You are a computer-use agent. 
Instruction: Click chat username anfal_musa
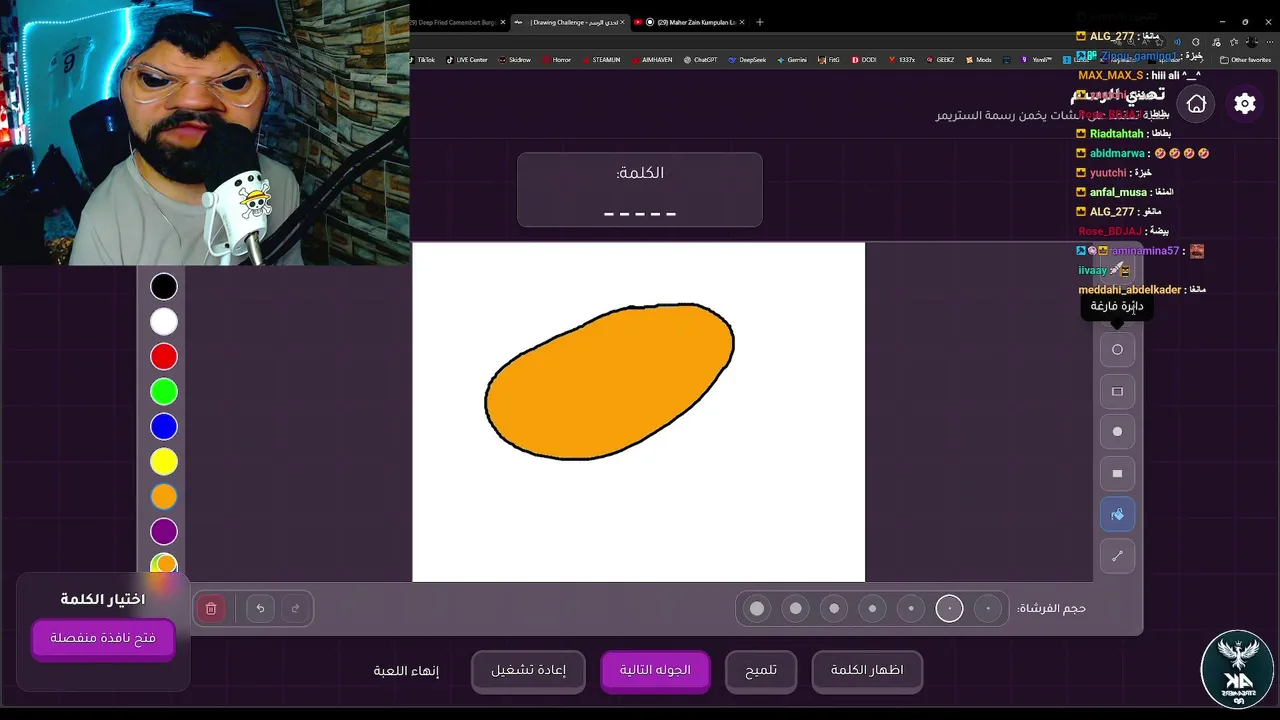click(1118, 192)
